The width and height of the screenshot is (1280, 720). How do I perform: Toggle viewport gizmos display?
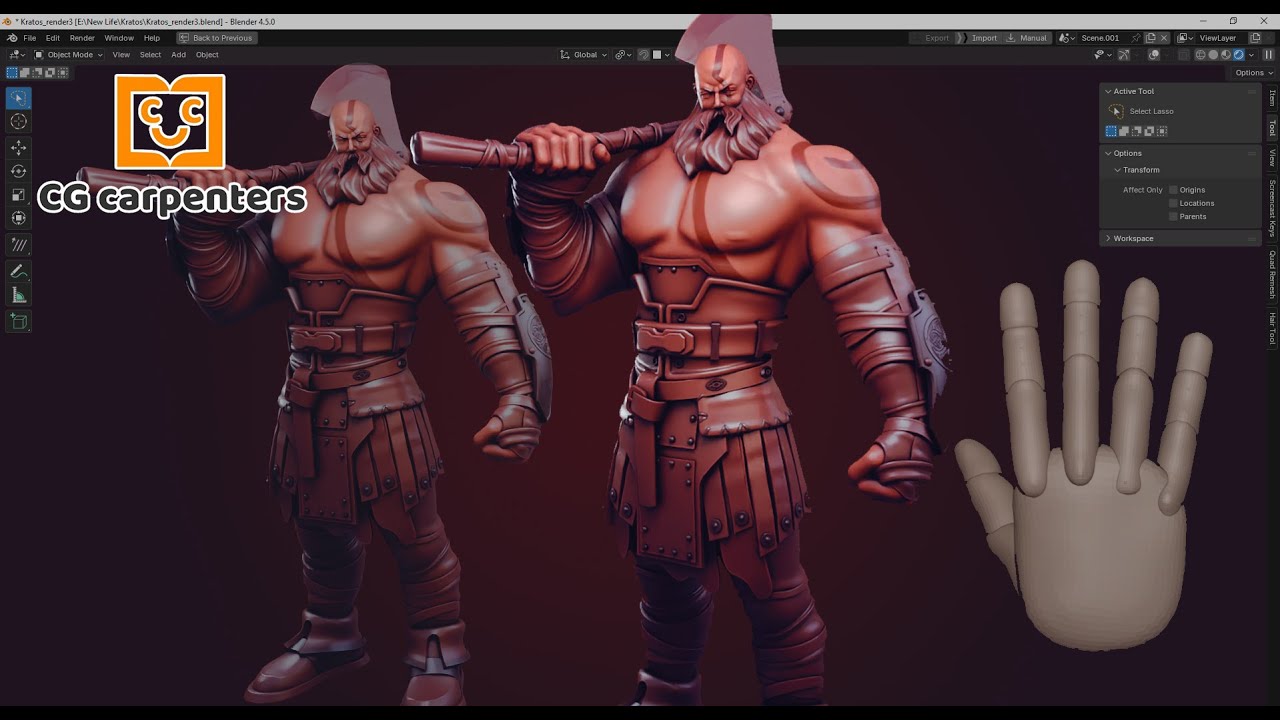[x=1124, y=55]
